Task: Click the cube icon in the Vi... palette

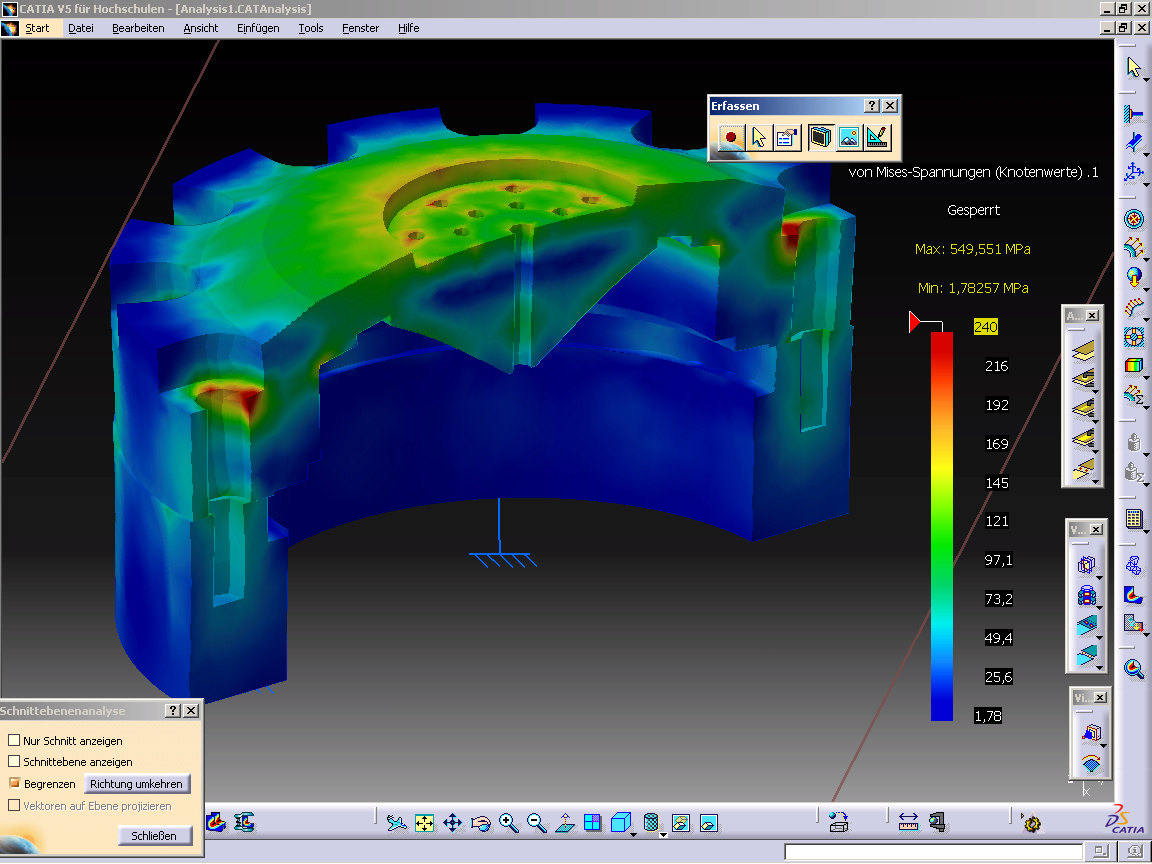Action: (x=1091, y=732)
